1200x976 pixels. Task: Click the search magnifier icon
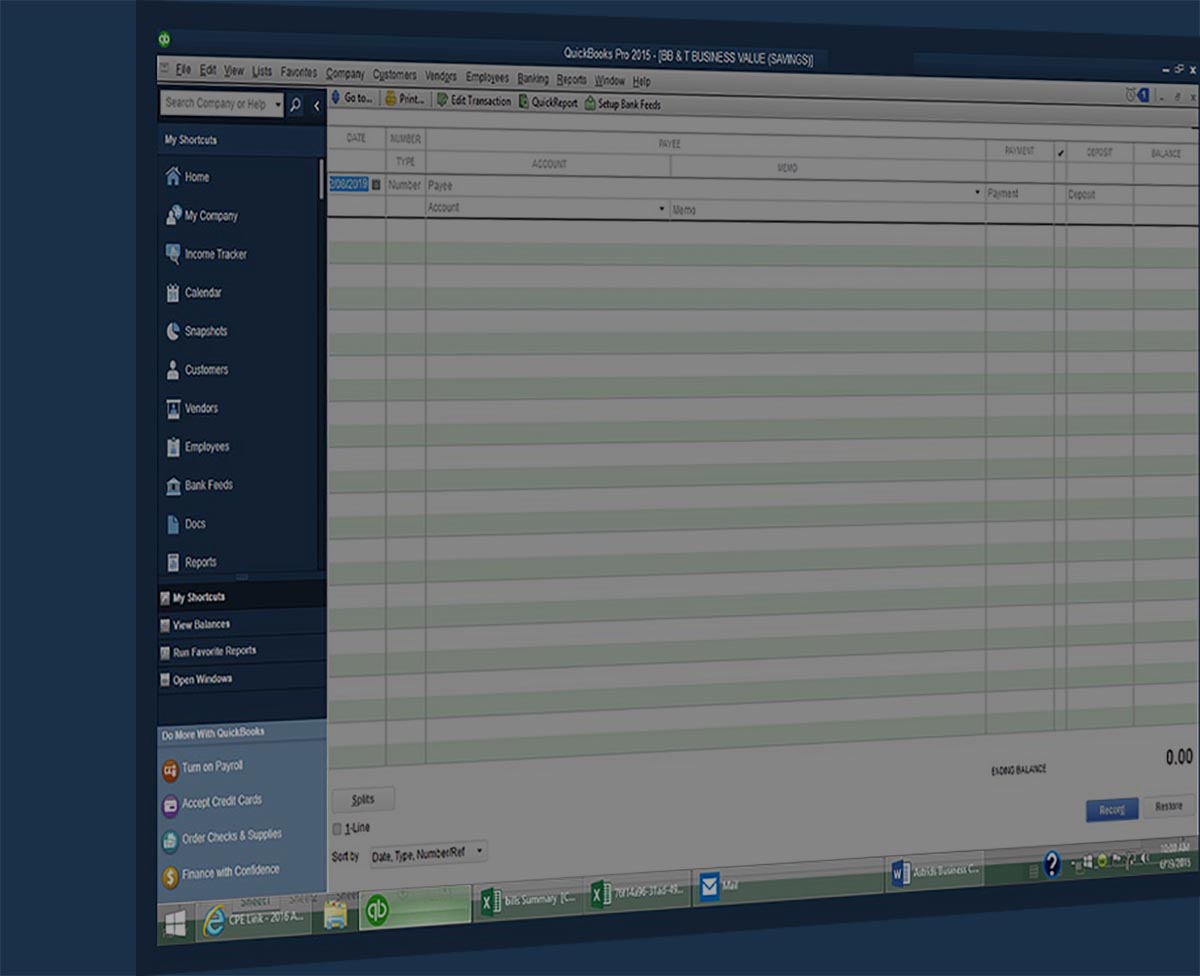point(295,104)
